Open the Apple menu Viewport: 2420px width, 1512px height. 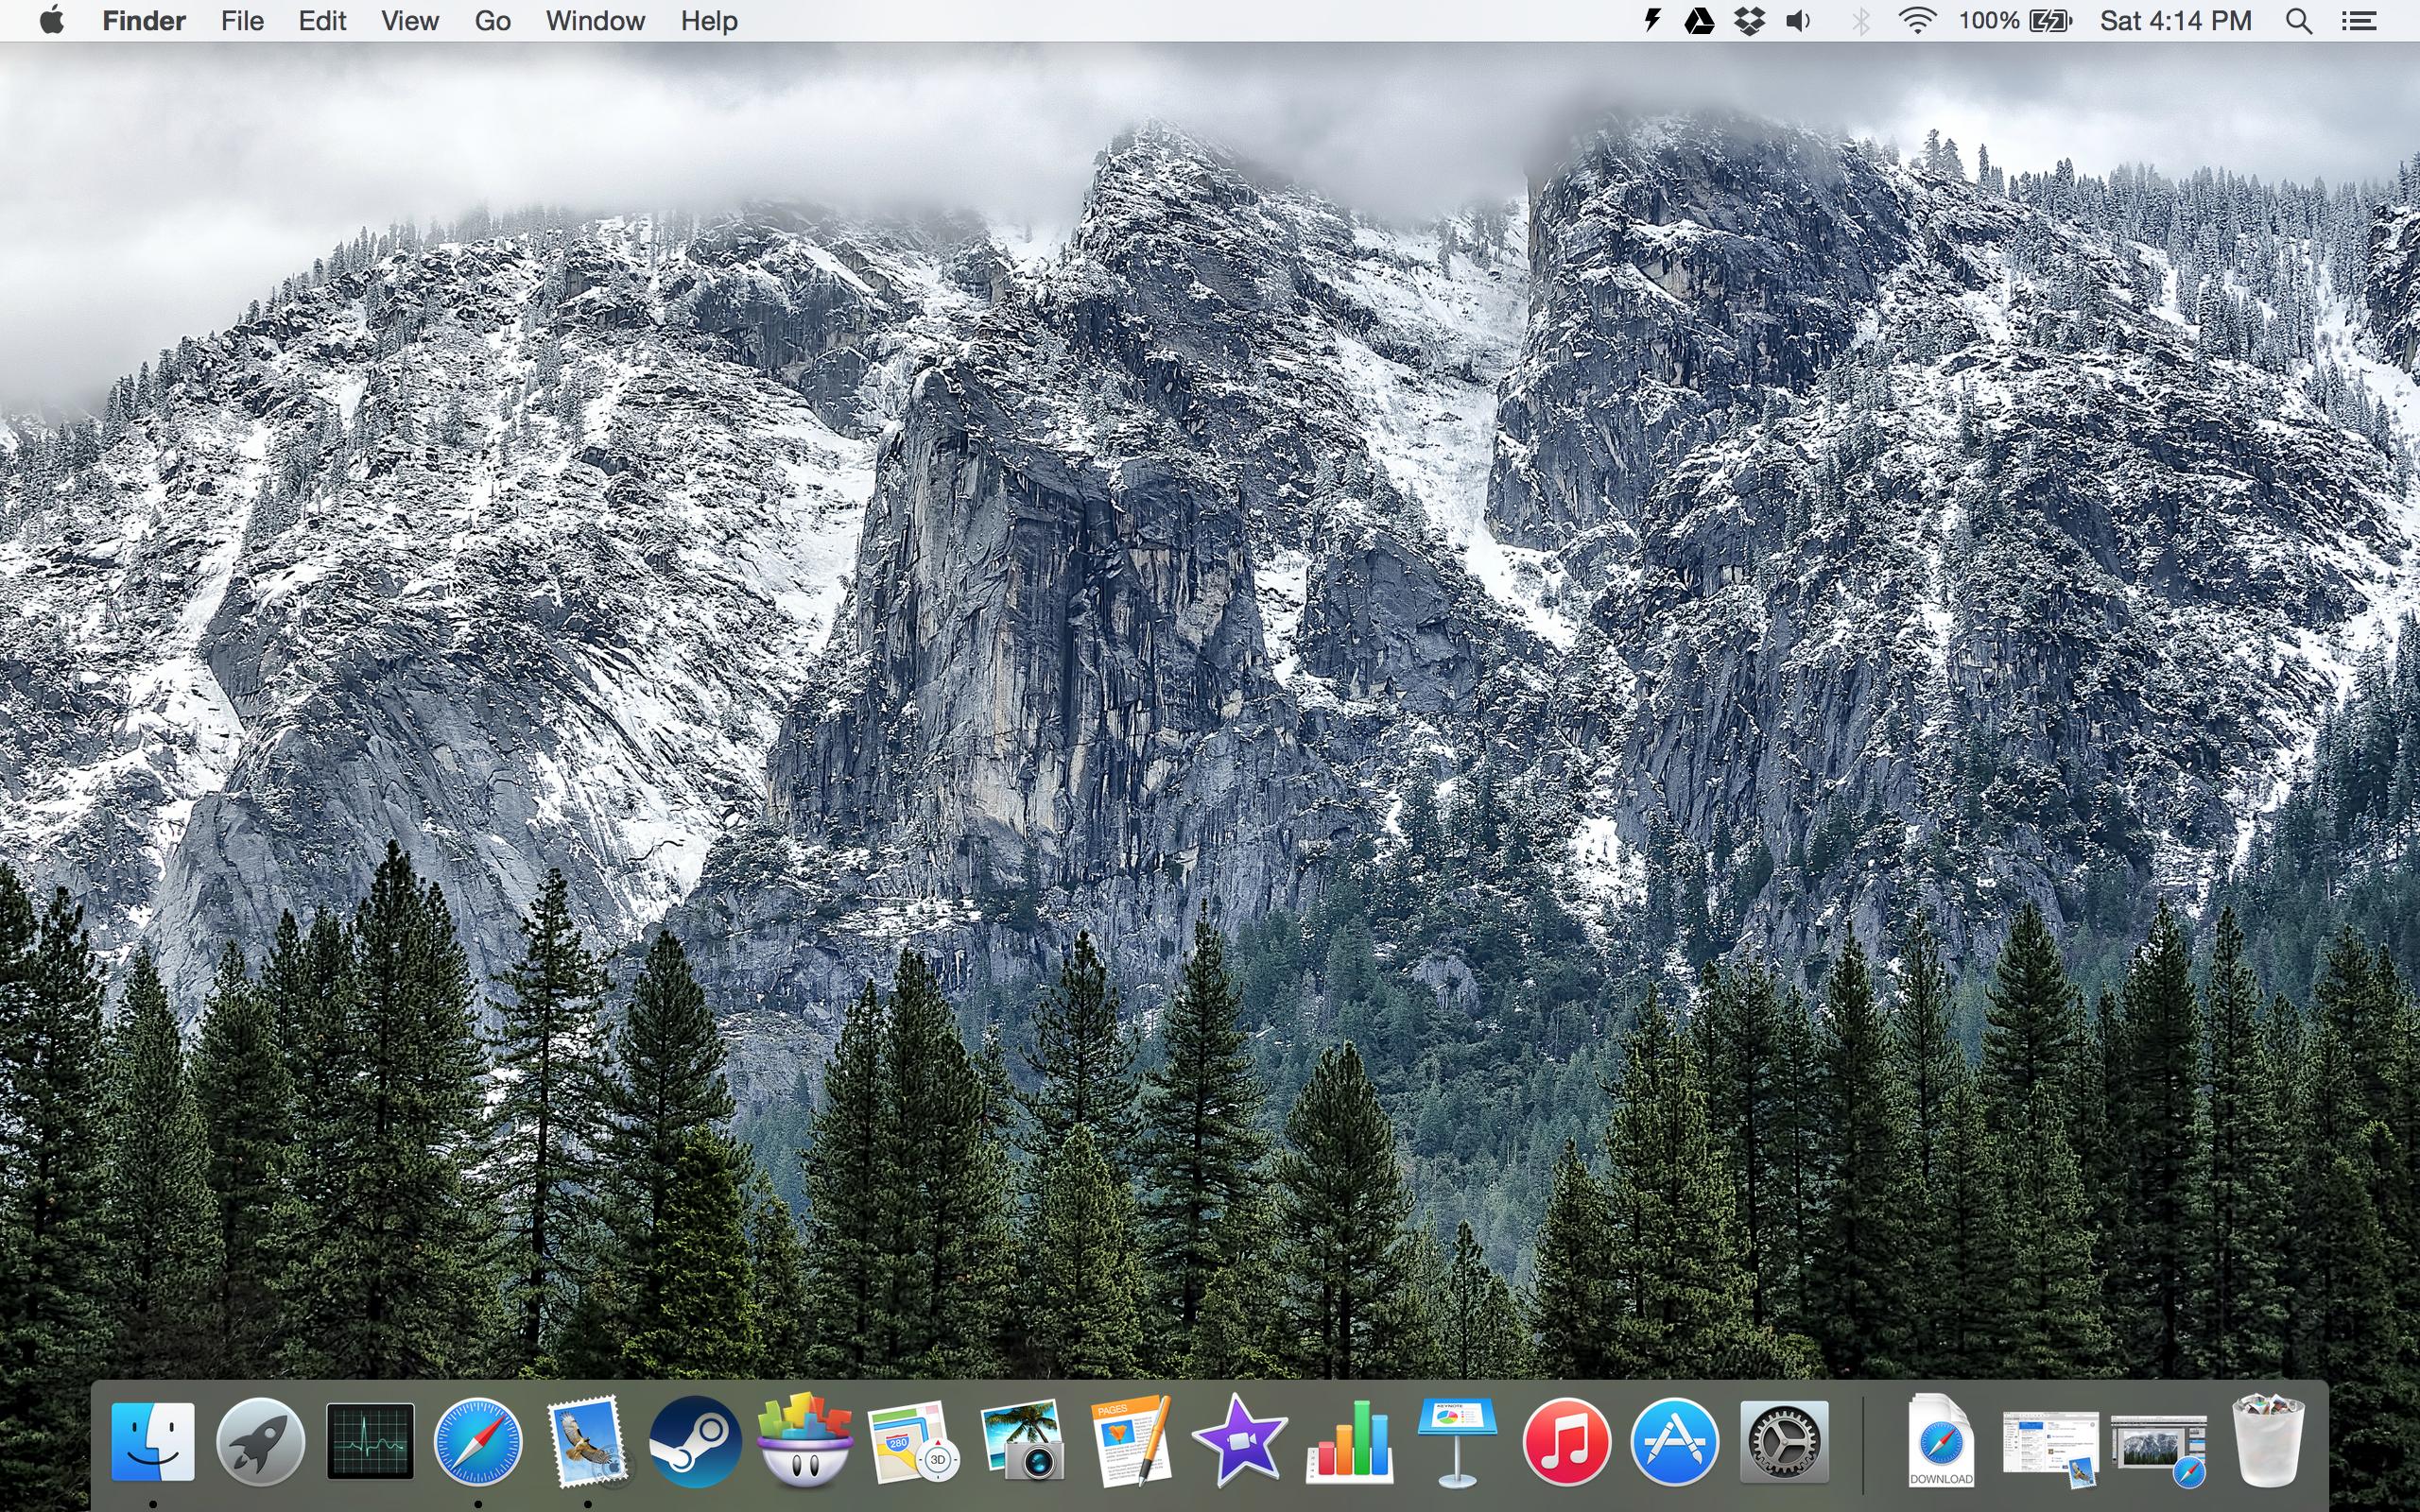pyautogui.click(x=52, y=21)
